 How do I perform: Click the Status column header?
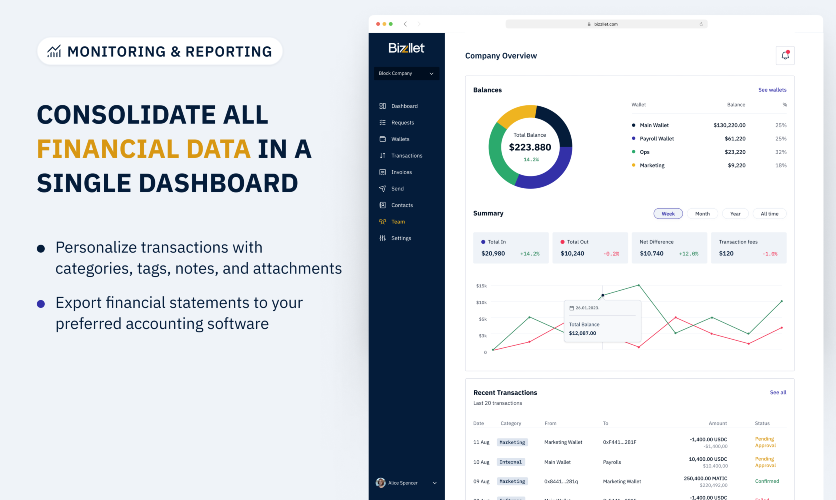pos(762,423)
